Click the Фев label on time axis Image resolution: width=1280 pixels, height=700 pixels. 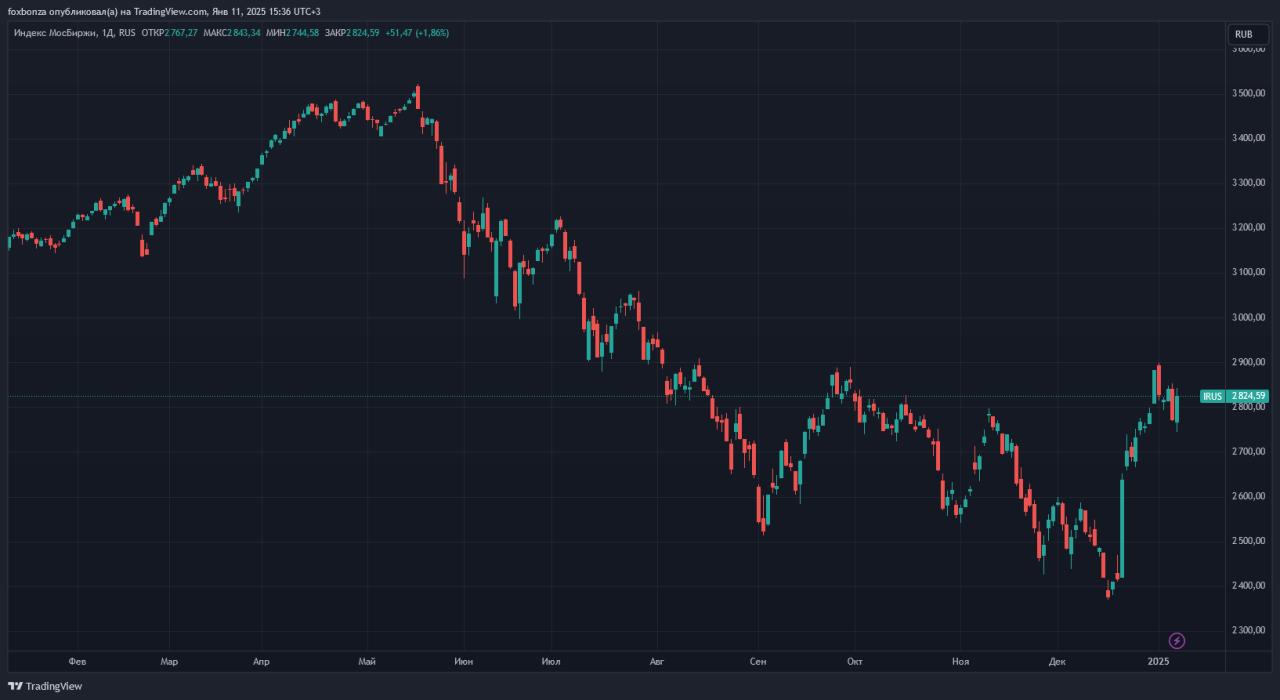77,662
